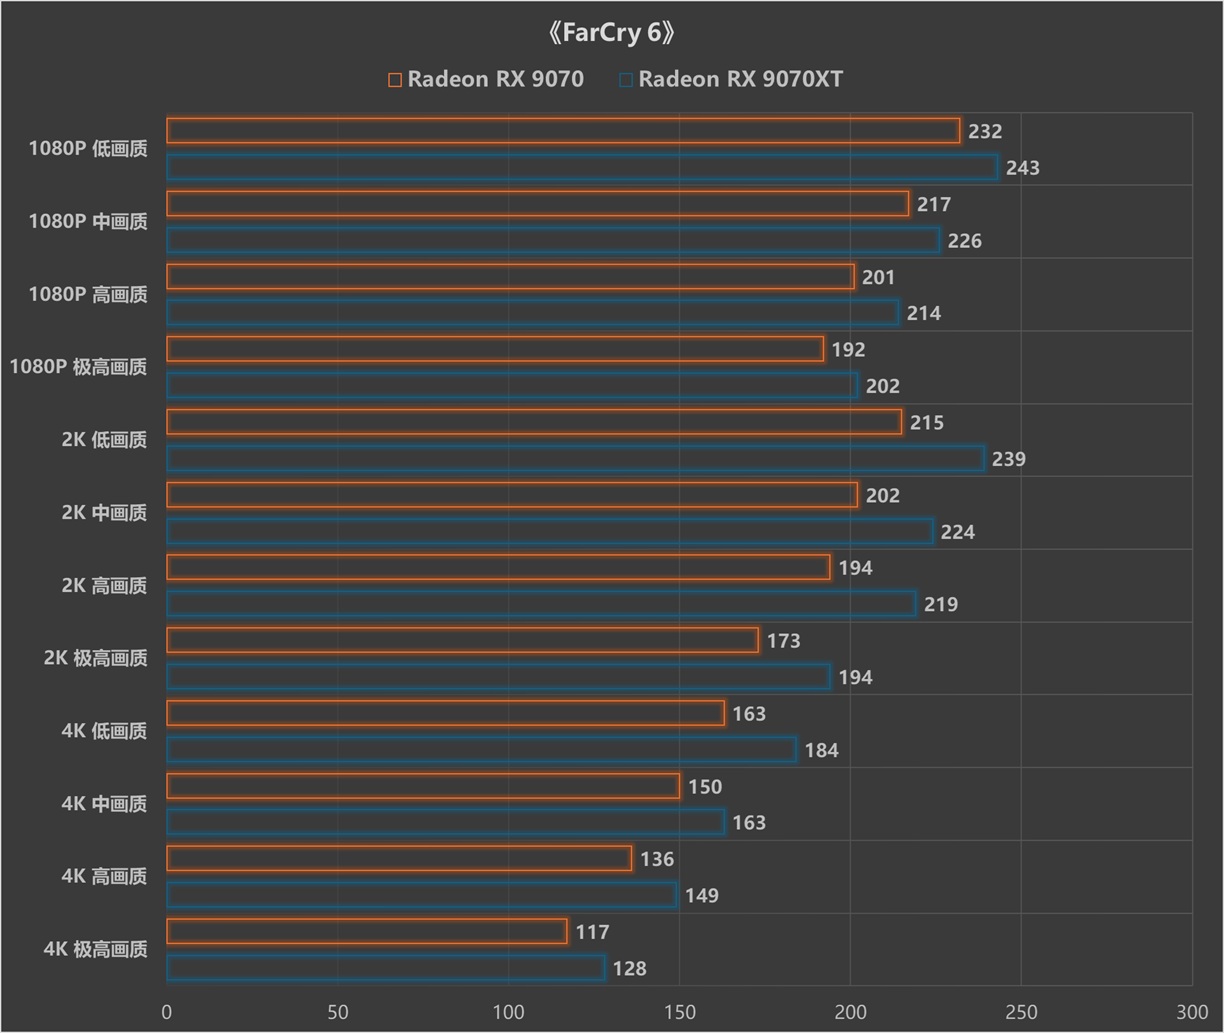Click the 0 tick on the horizontal axis
Viewport: 1224px width, 1033px height.
coord(167,1012)
